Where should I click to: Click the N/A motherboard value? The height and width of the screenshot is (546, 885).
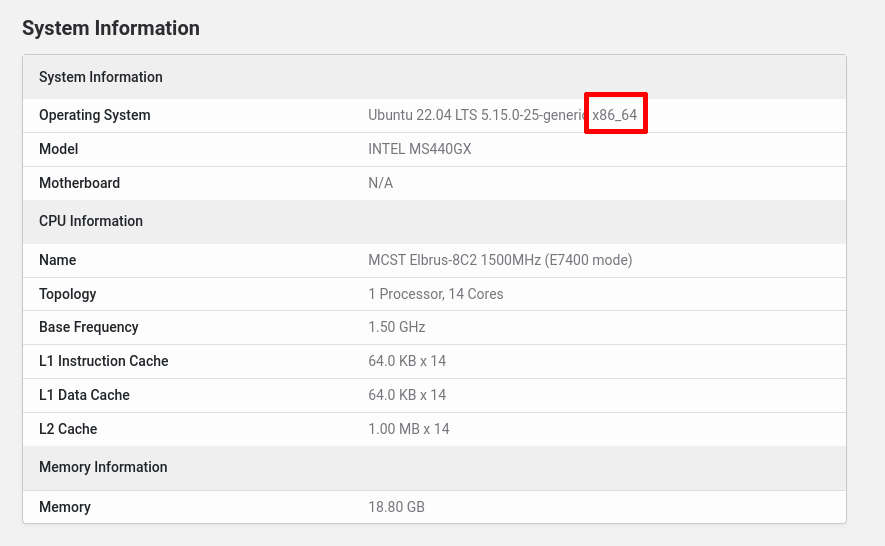(x=380, y=183)
